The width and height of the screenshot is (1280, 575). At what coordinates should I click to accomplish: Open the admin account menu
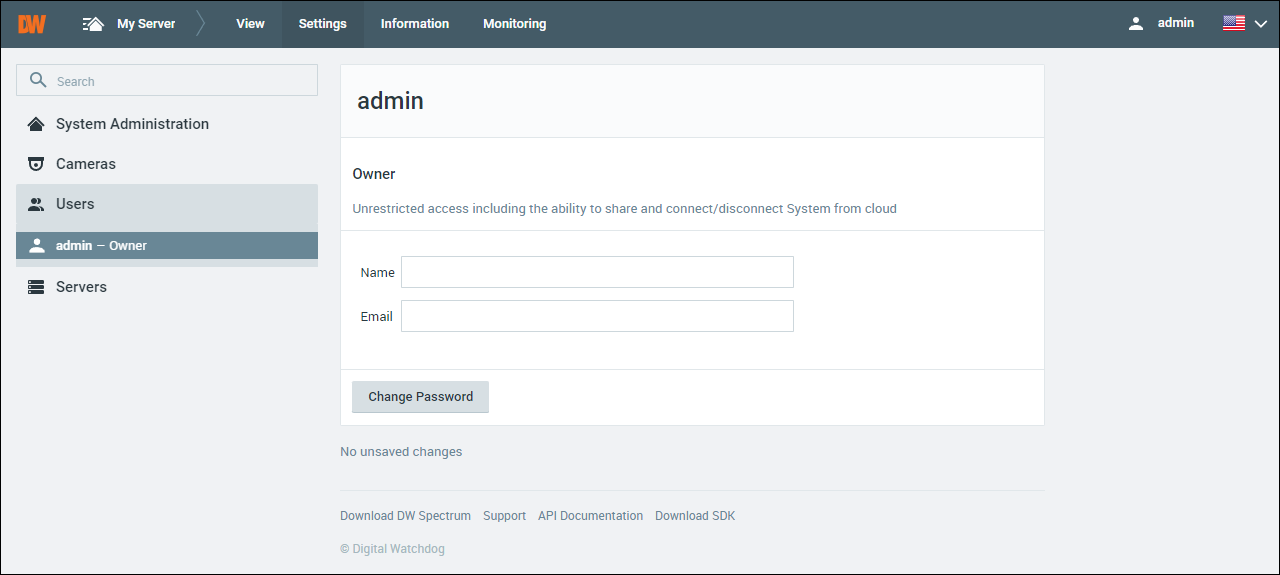pos(1175,23)
